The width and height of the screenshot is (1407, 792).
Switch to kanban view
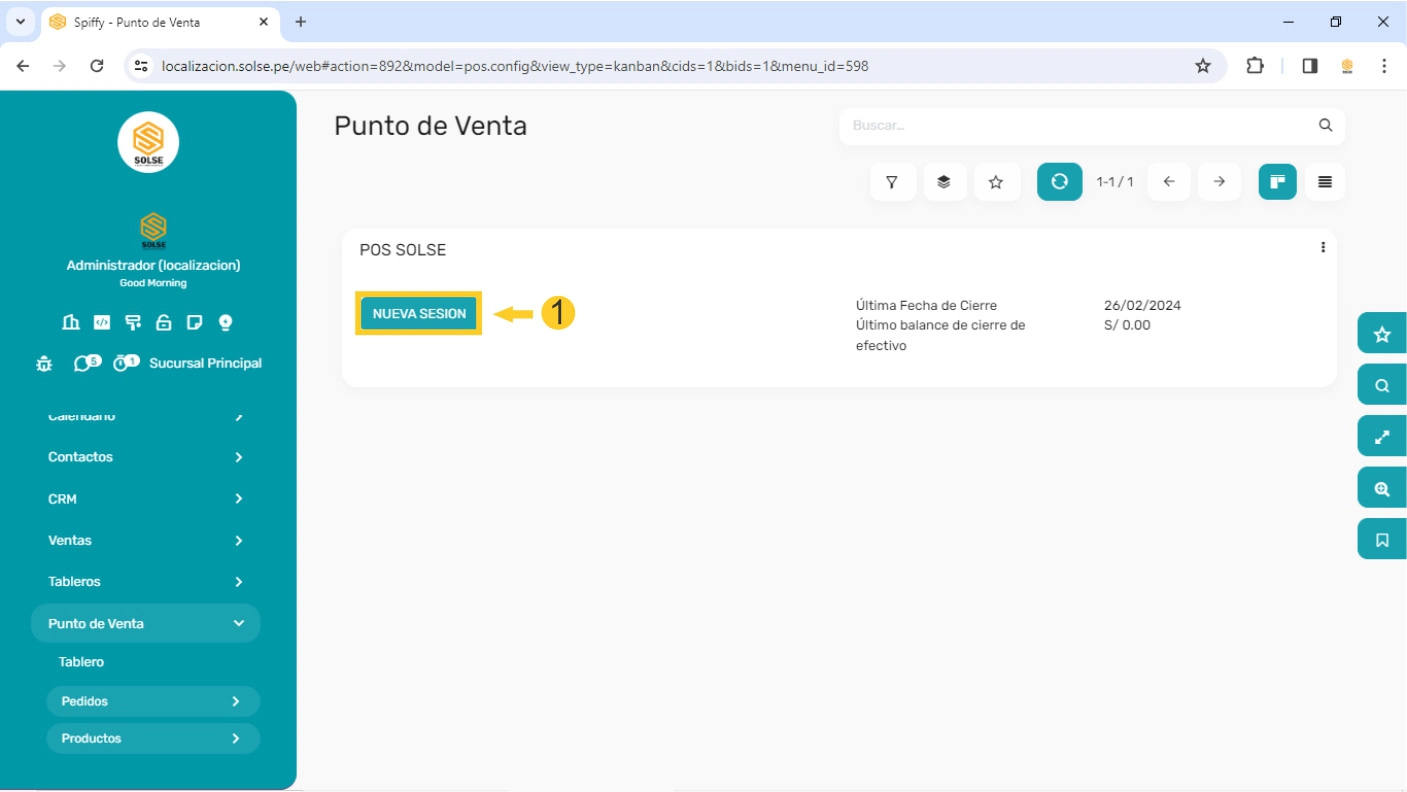(x=1277, y=182)
